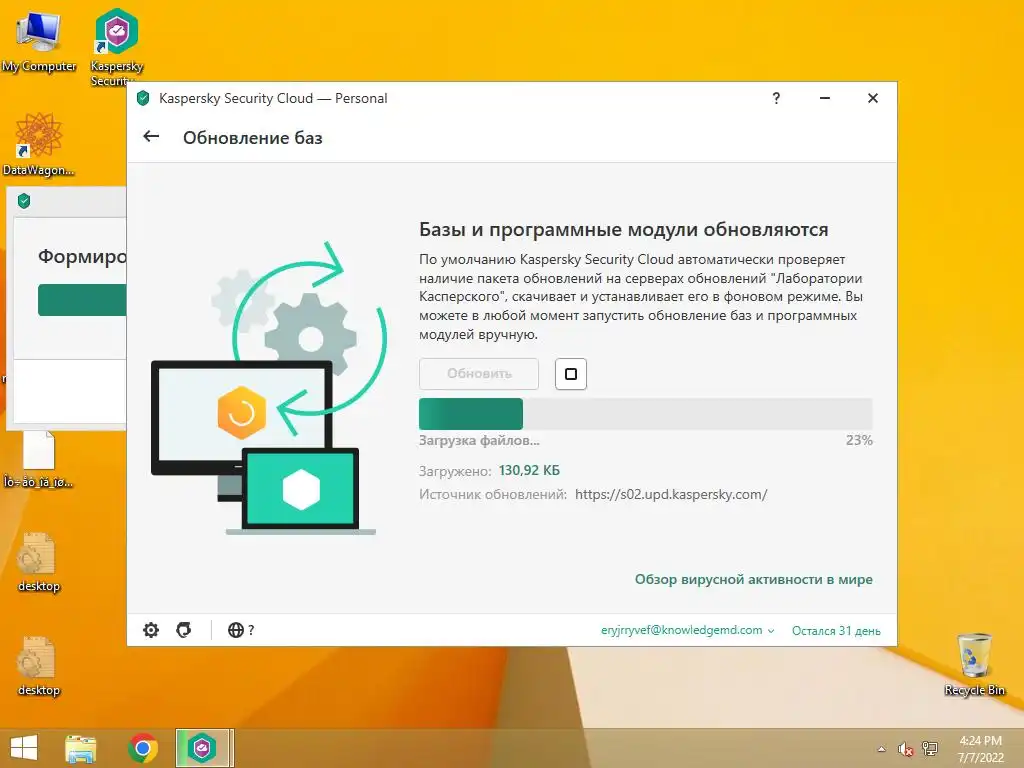Open help question mark in title bar

776,98
